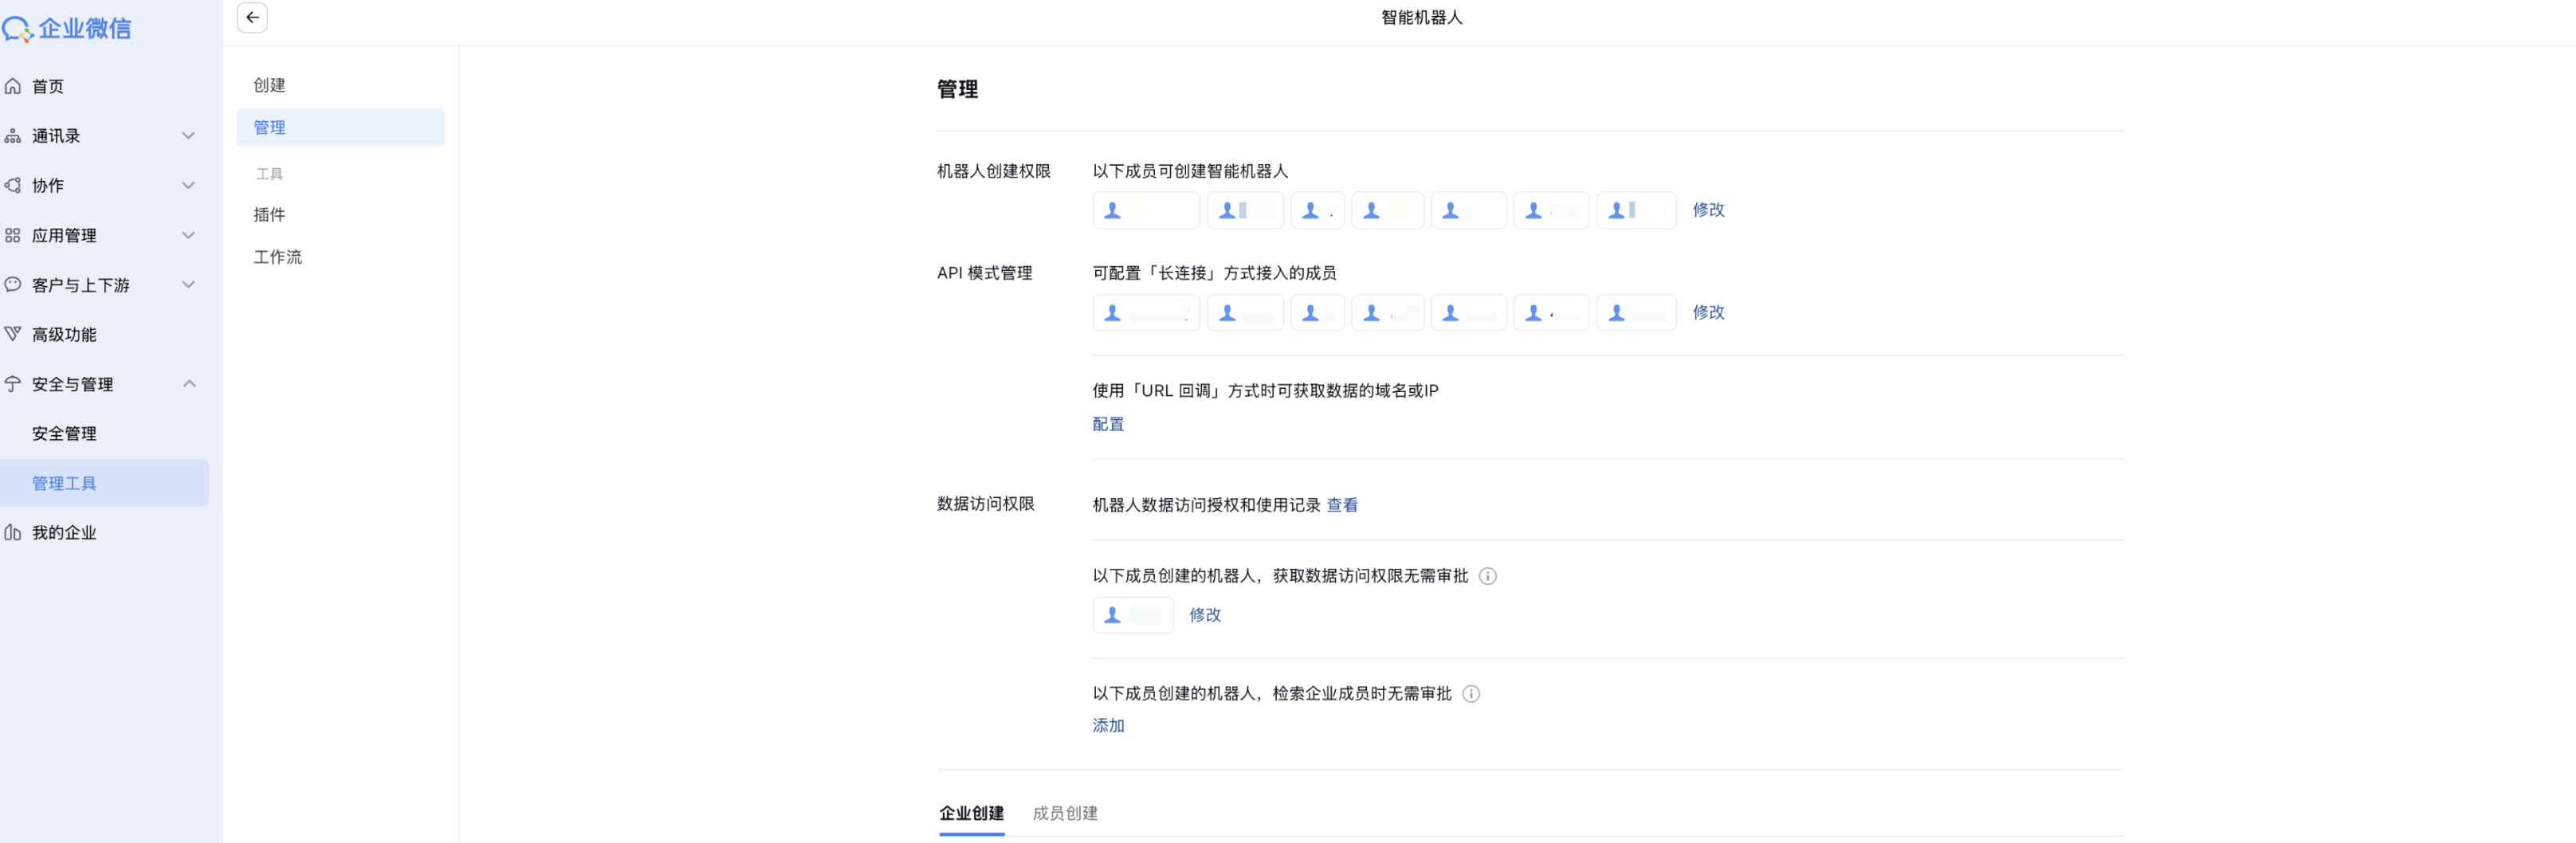
Task: Open the 工作流 tools page
Action: pyautogui.click(x=277, y=257)
